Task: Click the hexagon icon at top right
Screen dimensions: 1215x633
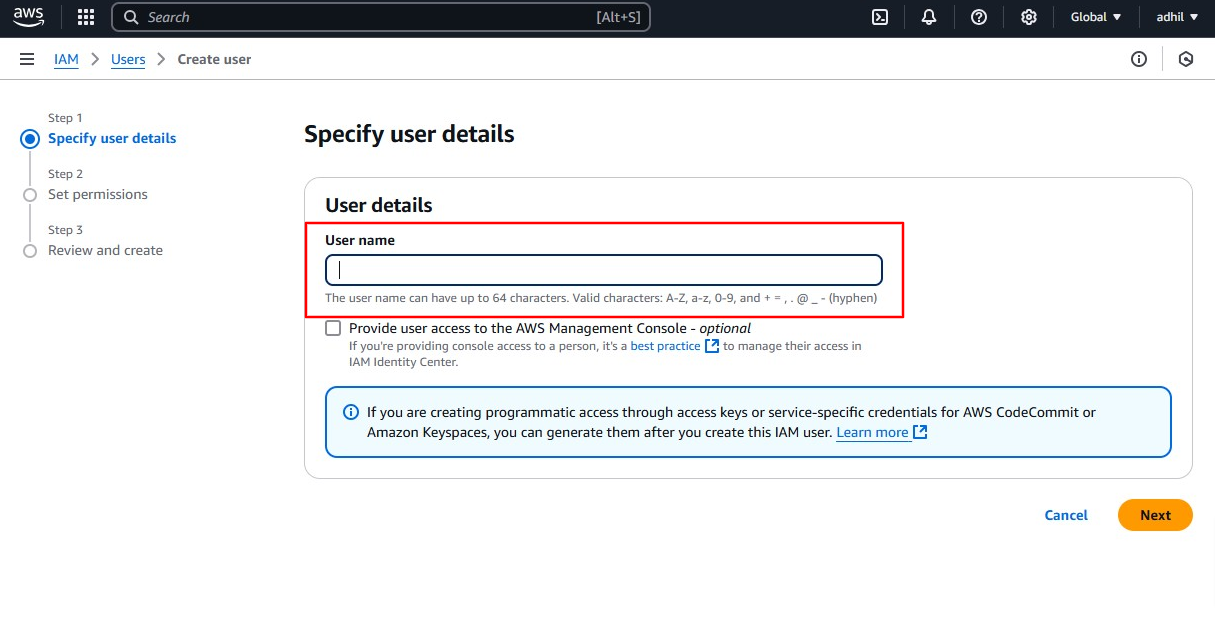Action: pyautogui.click(x=1186, y=59)
